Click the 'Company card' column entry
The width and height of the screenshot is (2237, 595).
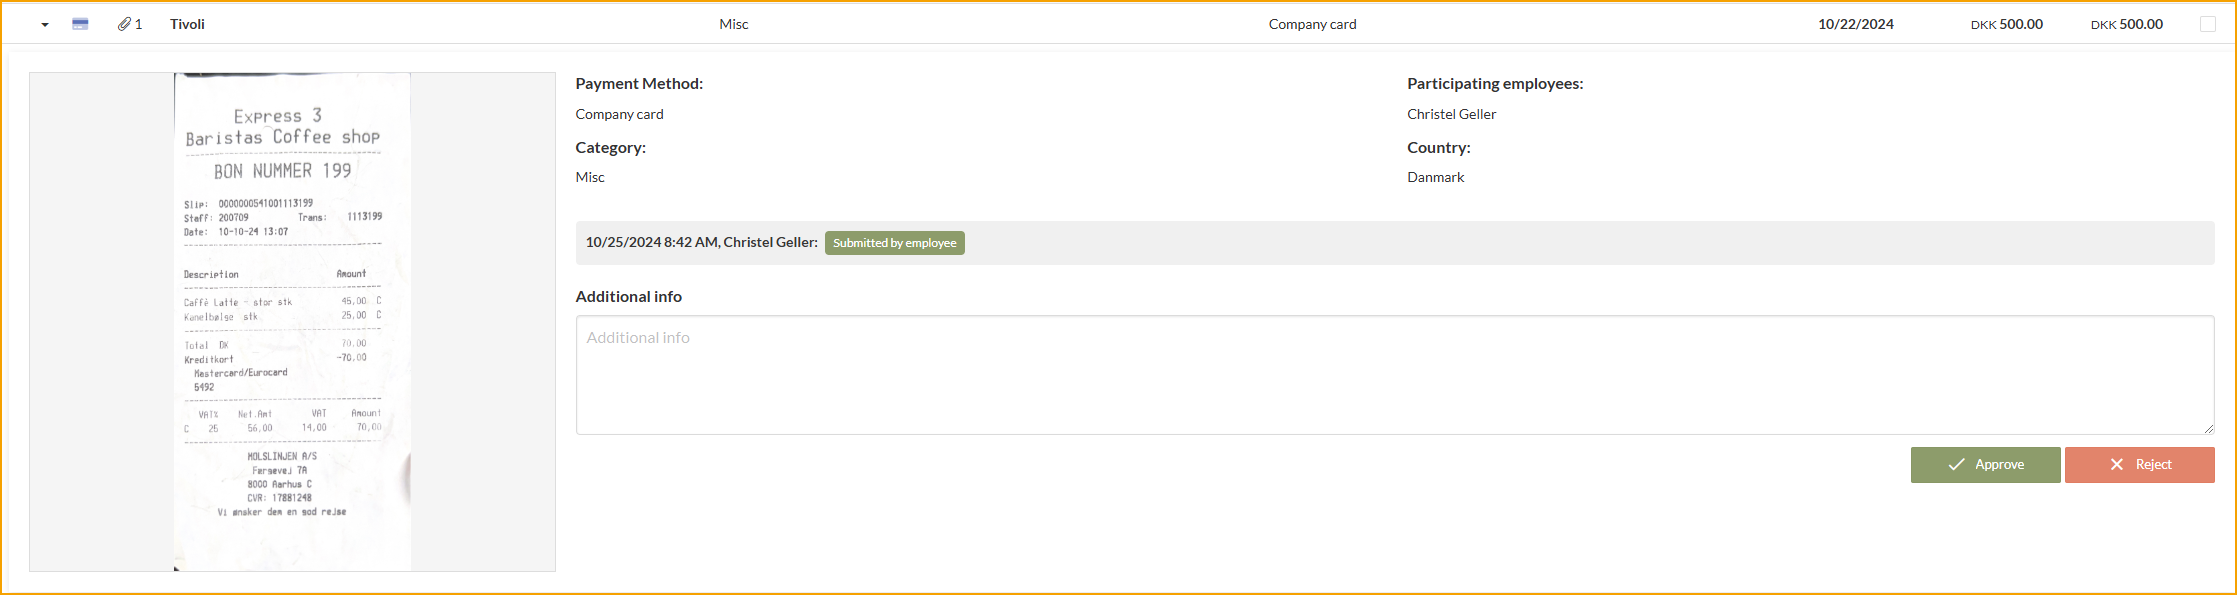coord(1312,23)
